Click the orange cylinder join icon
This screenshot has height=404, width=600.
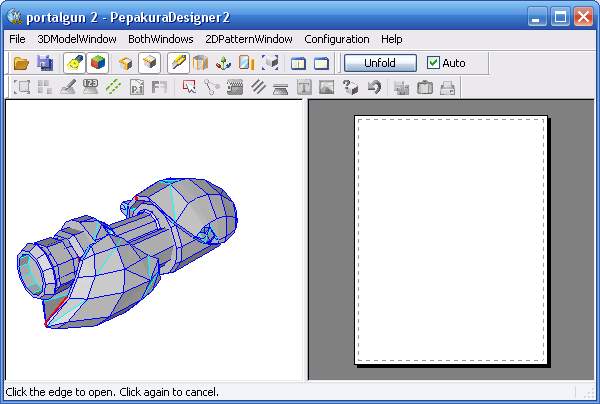click(x=200, y=63)
